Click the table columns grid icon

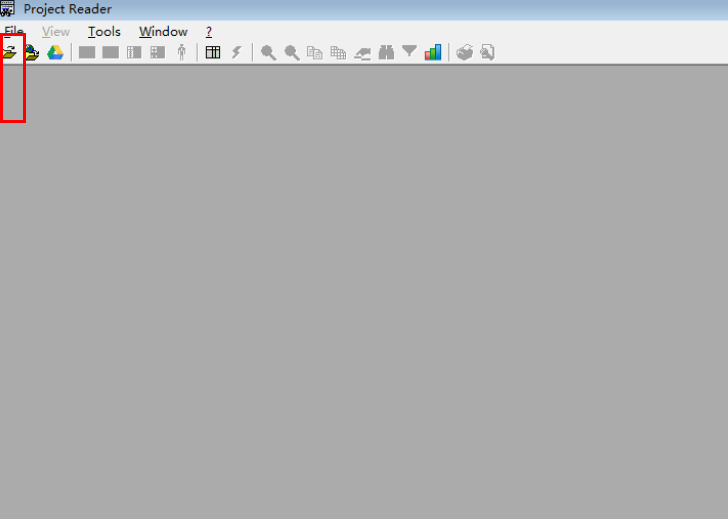click(x=213, y=52)
